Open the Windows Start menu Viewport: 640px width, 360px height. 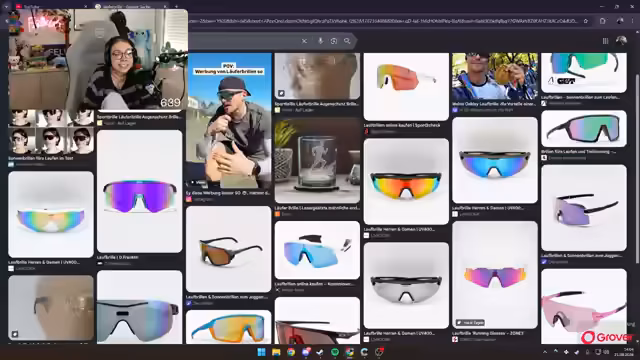[x=261, y=352]
